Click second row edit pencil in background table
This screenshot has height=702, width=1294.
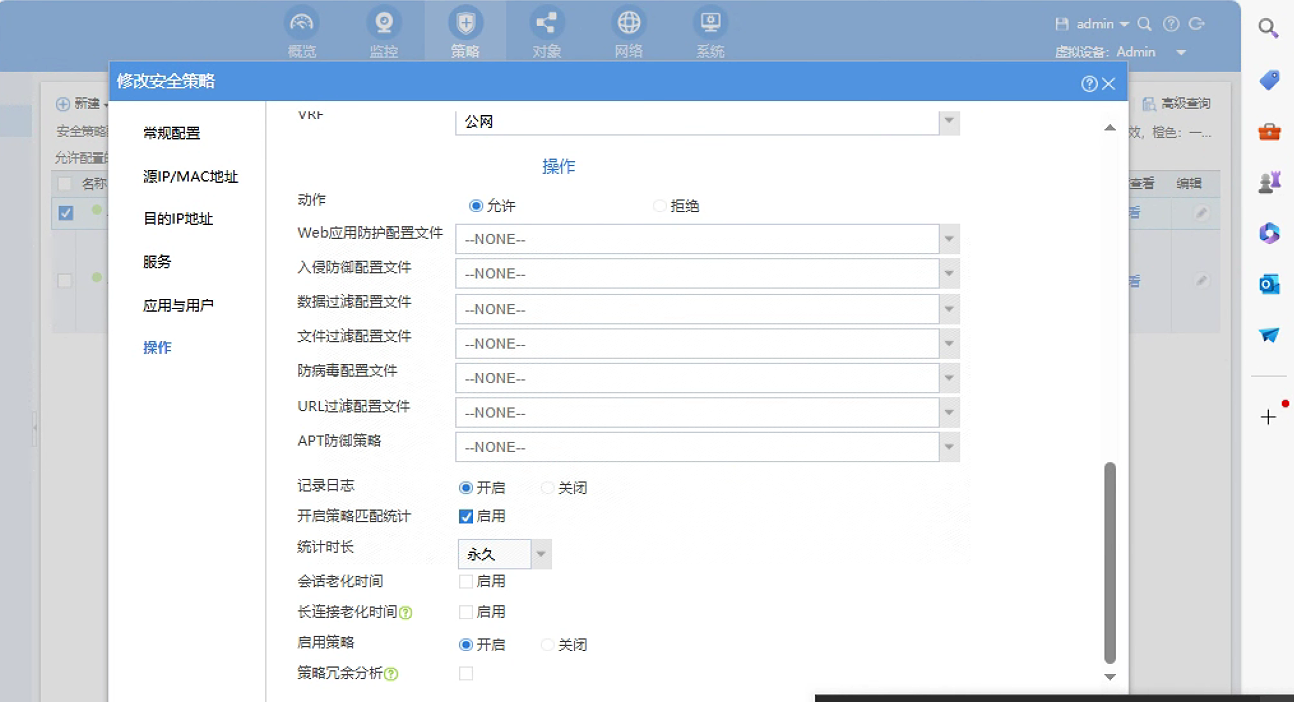coord(1201,281)
